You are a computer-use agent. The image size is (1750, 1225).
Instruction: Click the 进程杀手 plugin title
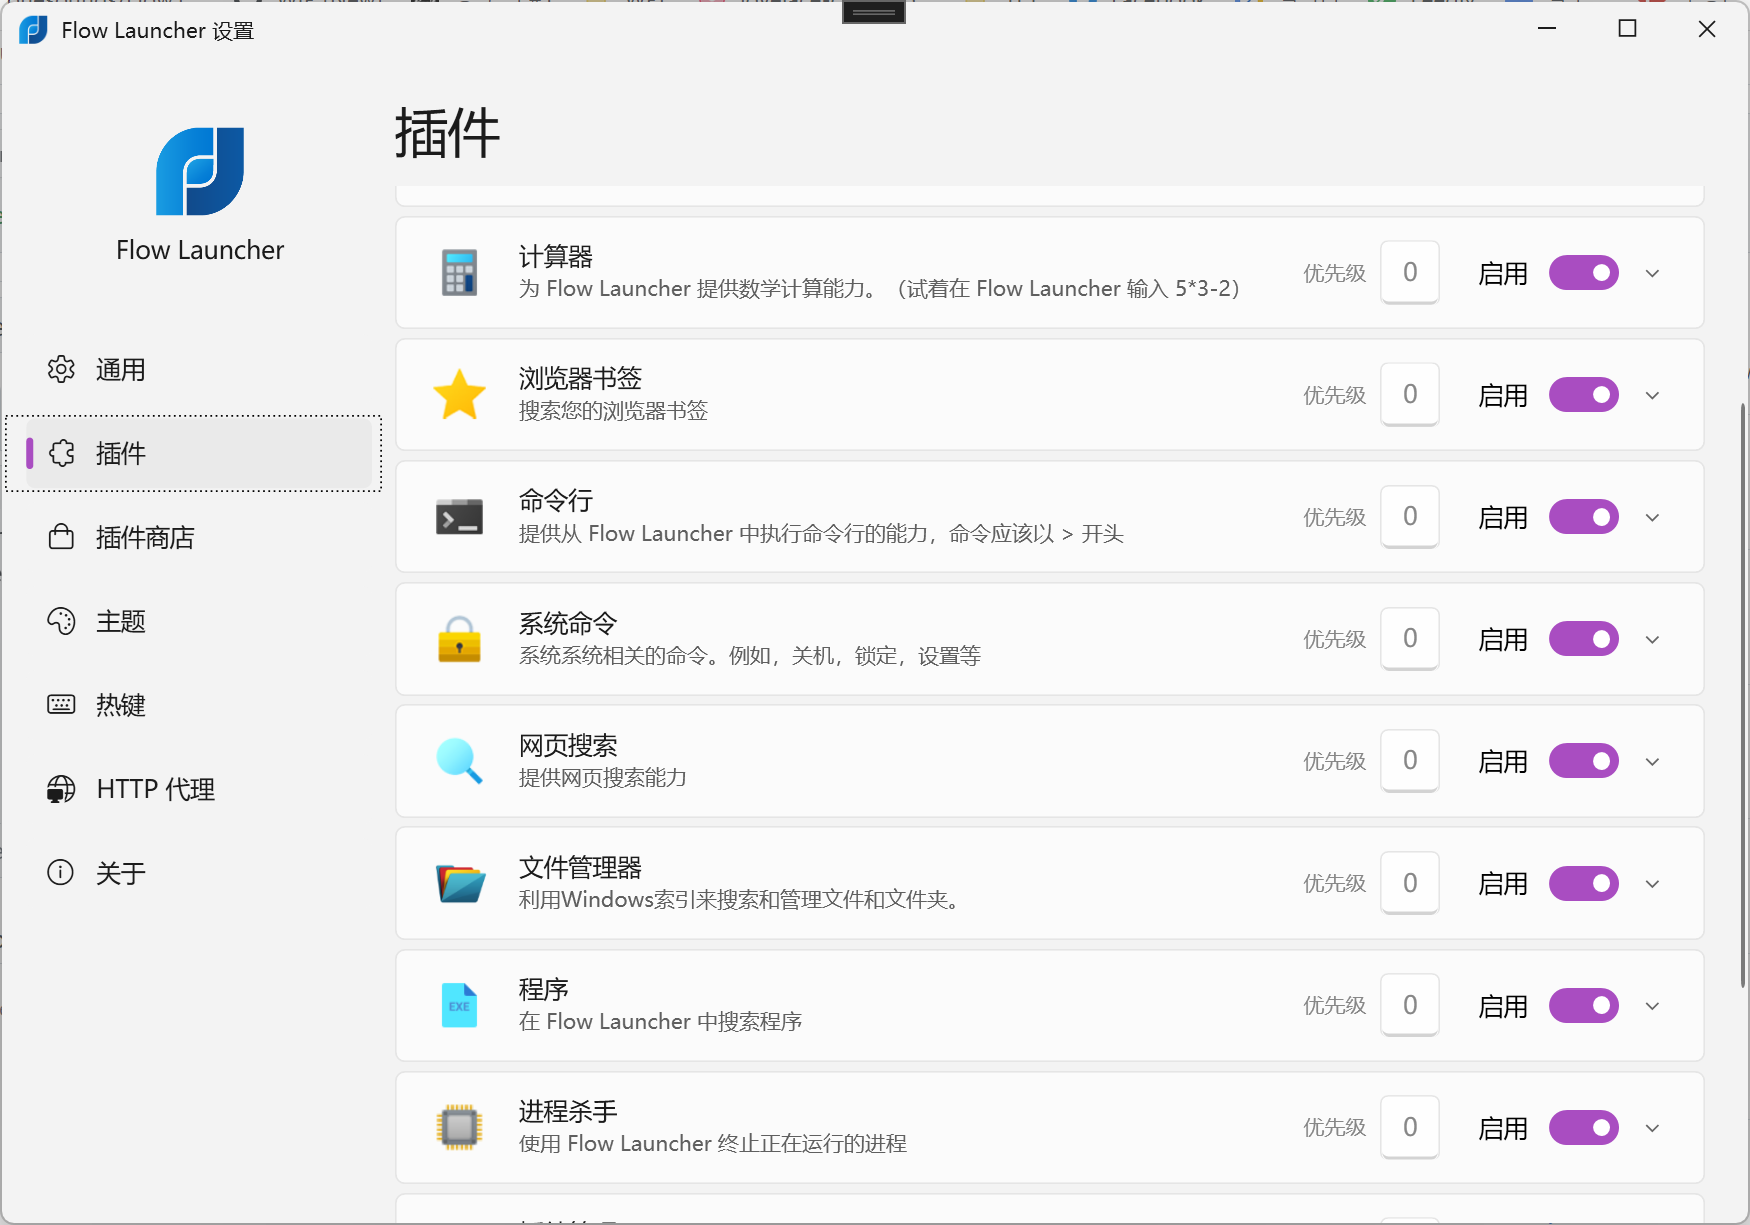click(x=568, y=1111)
